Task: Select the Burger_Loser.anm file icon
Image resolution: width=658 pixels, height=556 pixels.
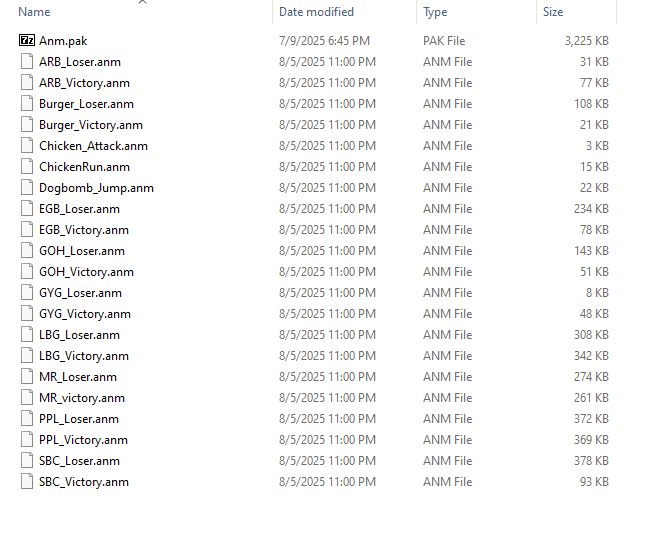Action: point(27,103)
